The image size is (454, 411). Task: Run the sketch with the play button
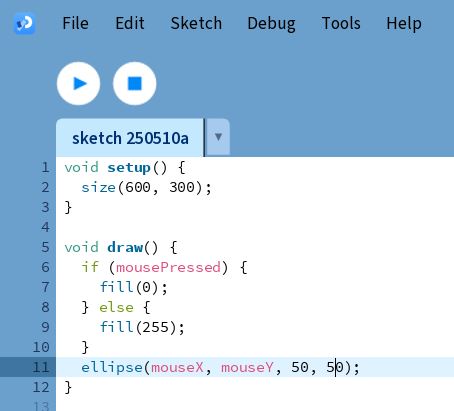tap(78, 83)
